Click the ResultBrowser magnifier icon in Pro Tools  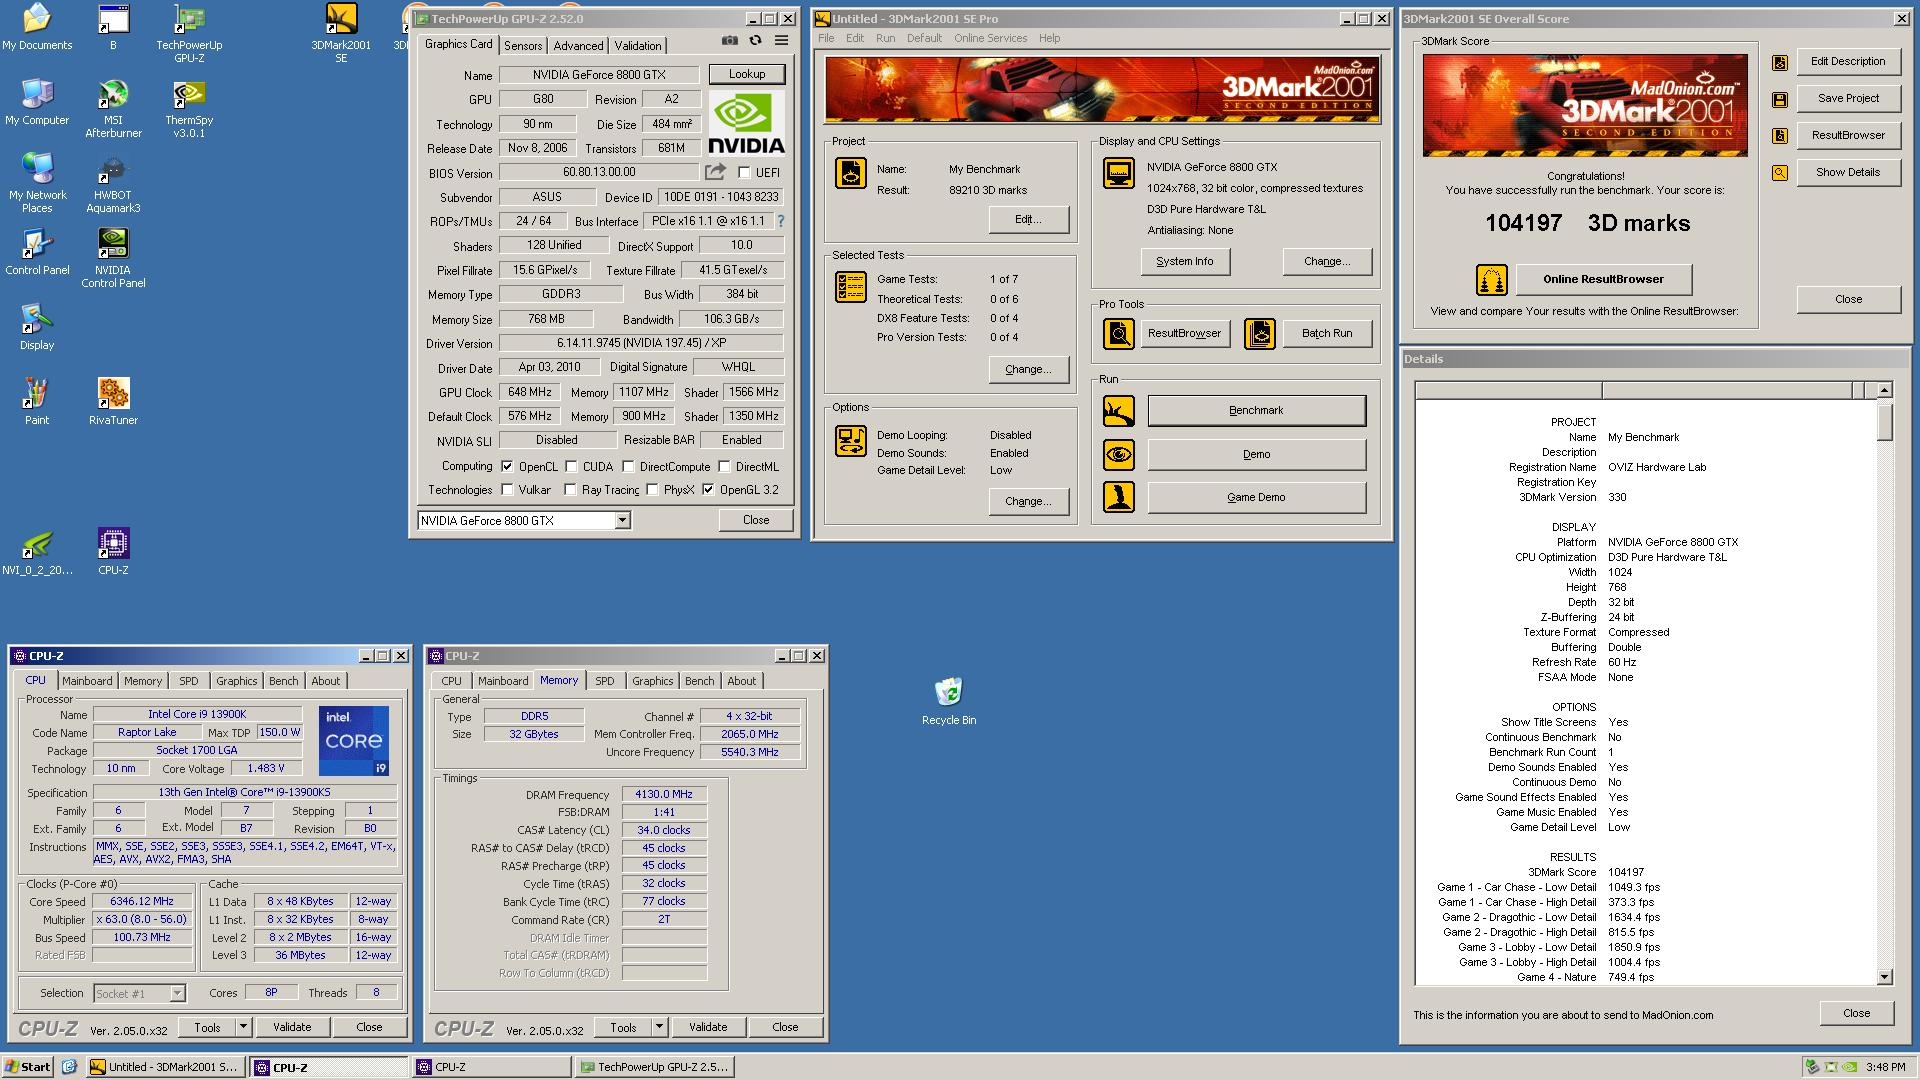(1118, 333)
